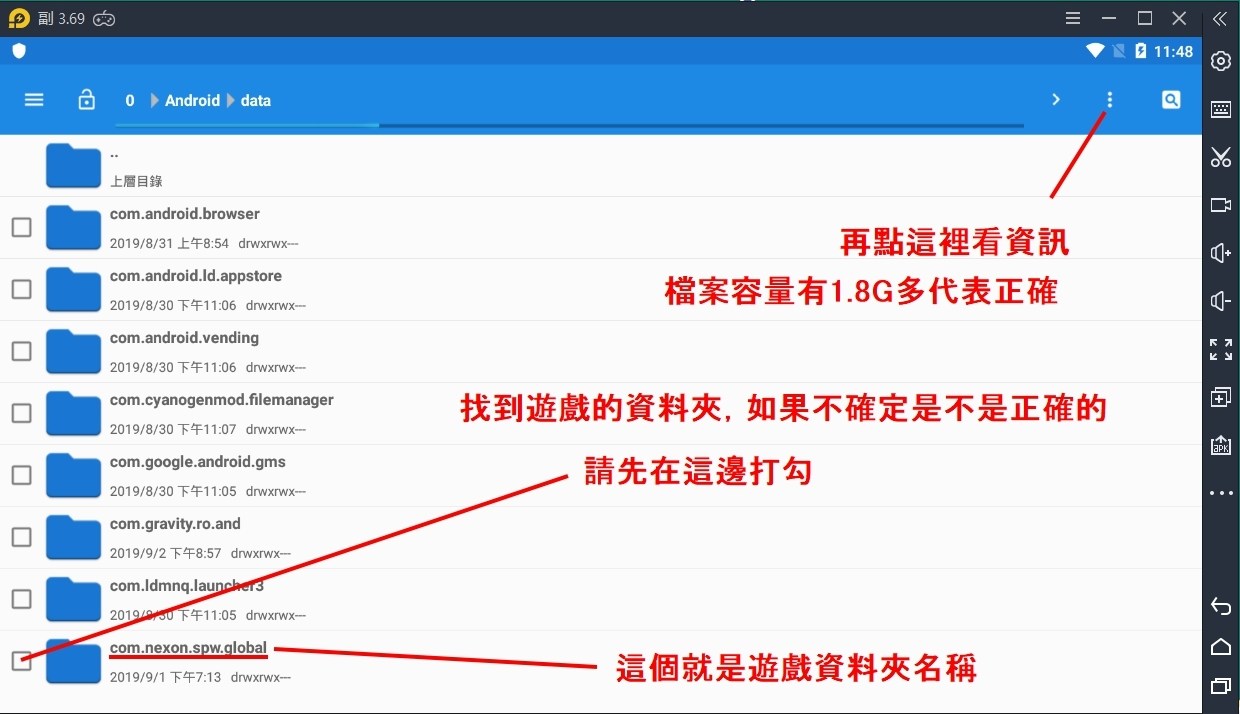Open the file search icon

click(1171, 100)
